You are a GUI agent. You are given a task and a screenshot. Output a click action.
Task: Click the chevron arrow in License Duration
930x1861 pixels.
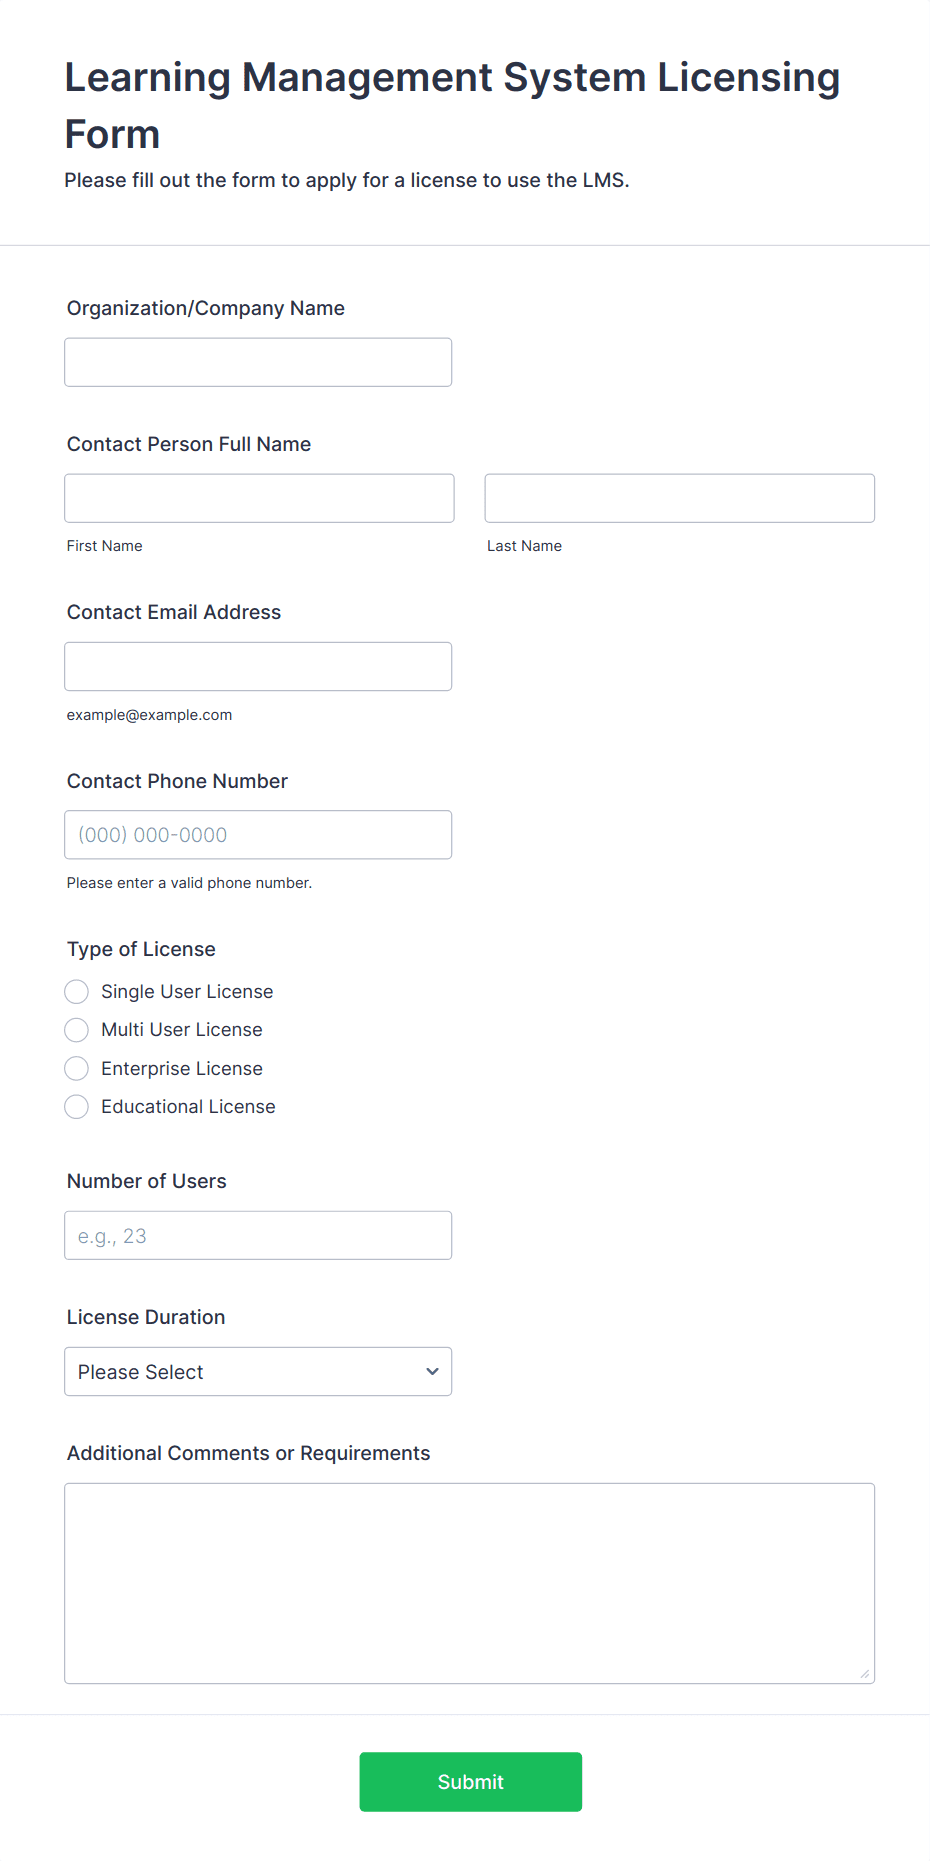point(432,1372)
